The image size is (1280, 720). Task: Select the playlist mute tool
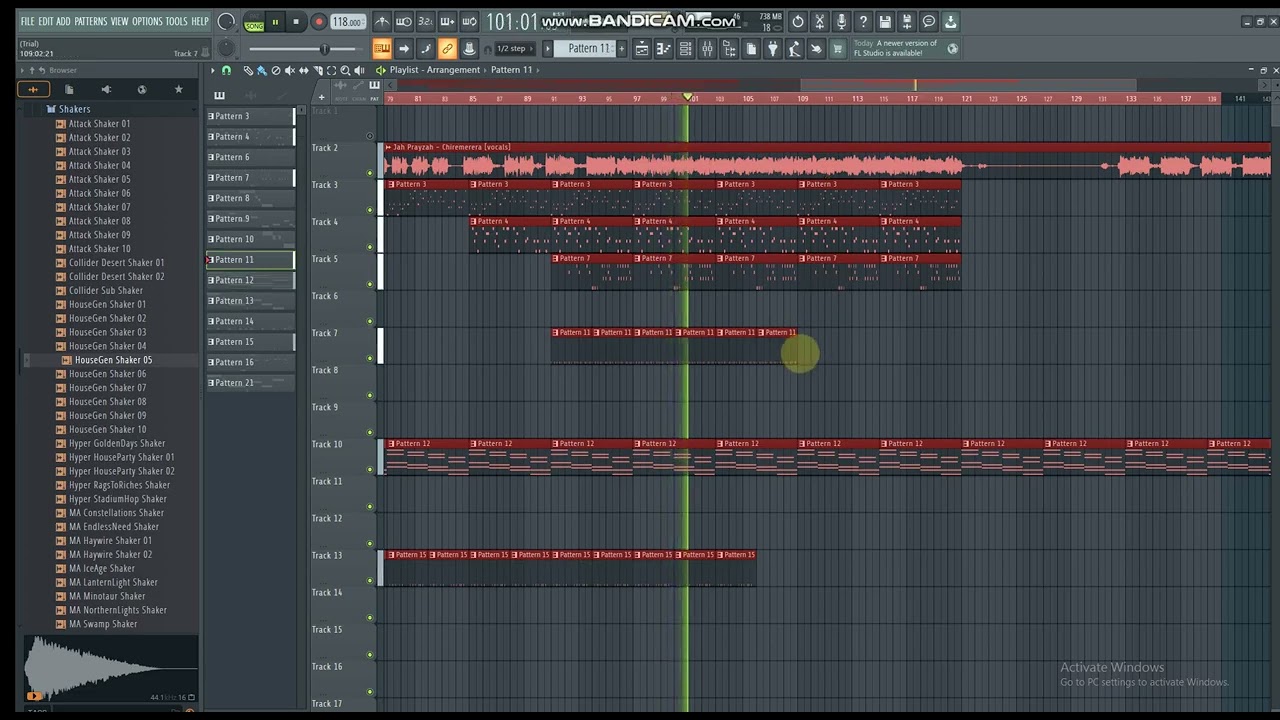pyautogui.click(x=289, y=70)
